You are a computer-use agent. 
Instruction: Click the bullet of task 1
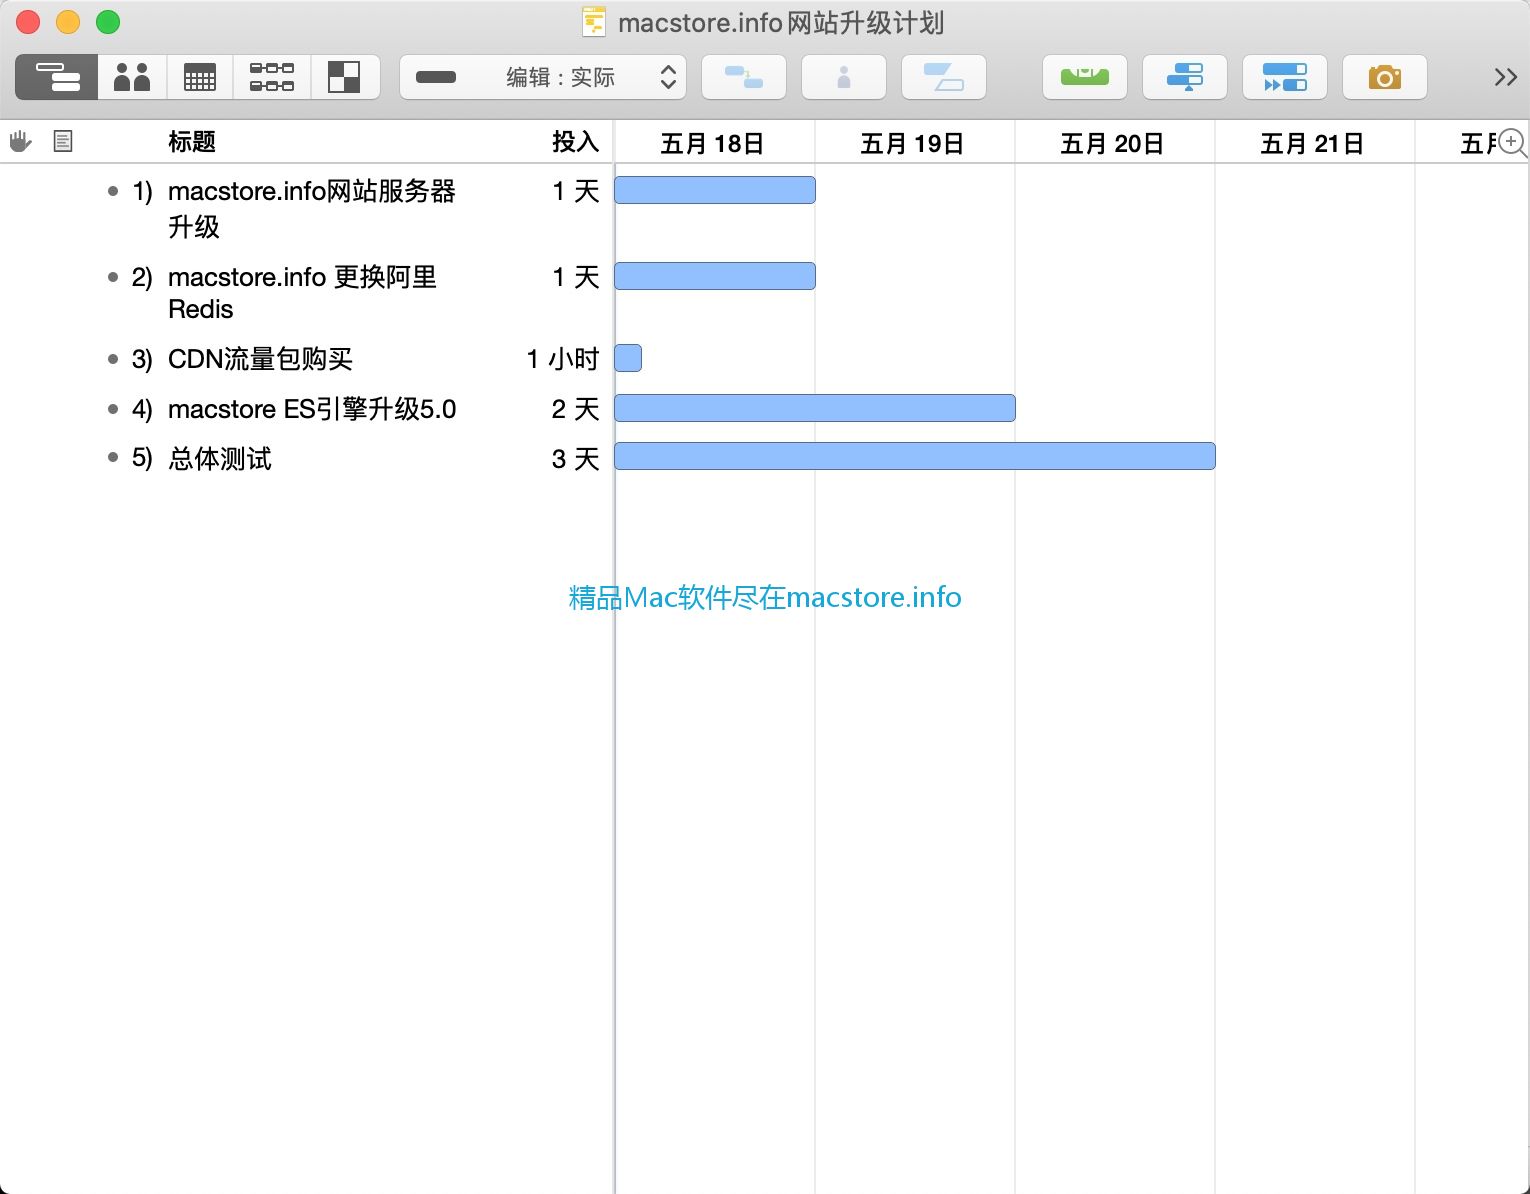click(x=113, y=191)
